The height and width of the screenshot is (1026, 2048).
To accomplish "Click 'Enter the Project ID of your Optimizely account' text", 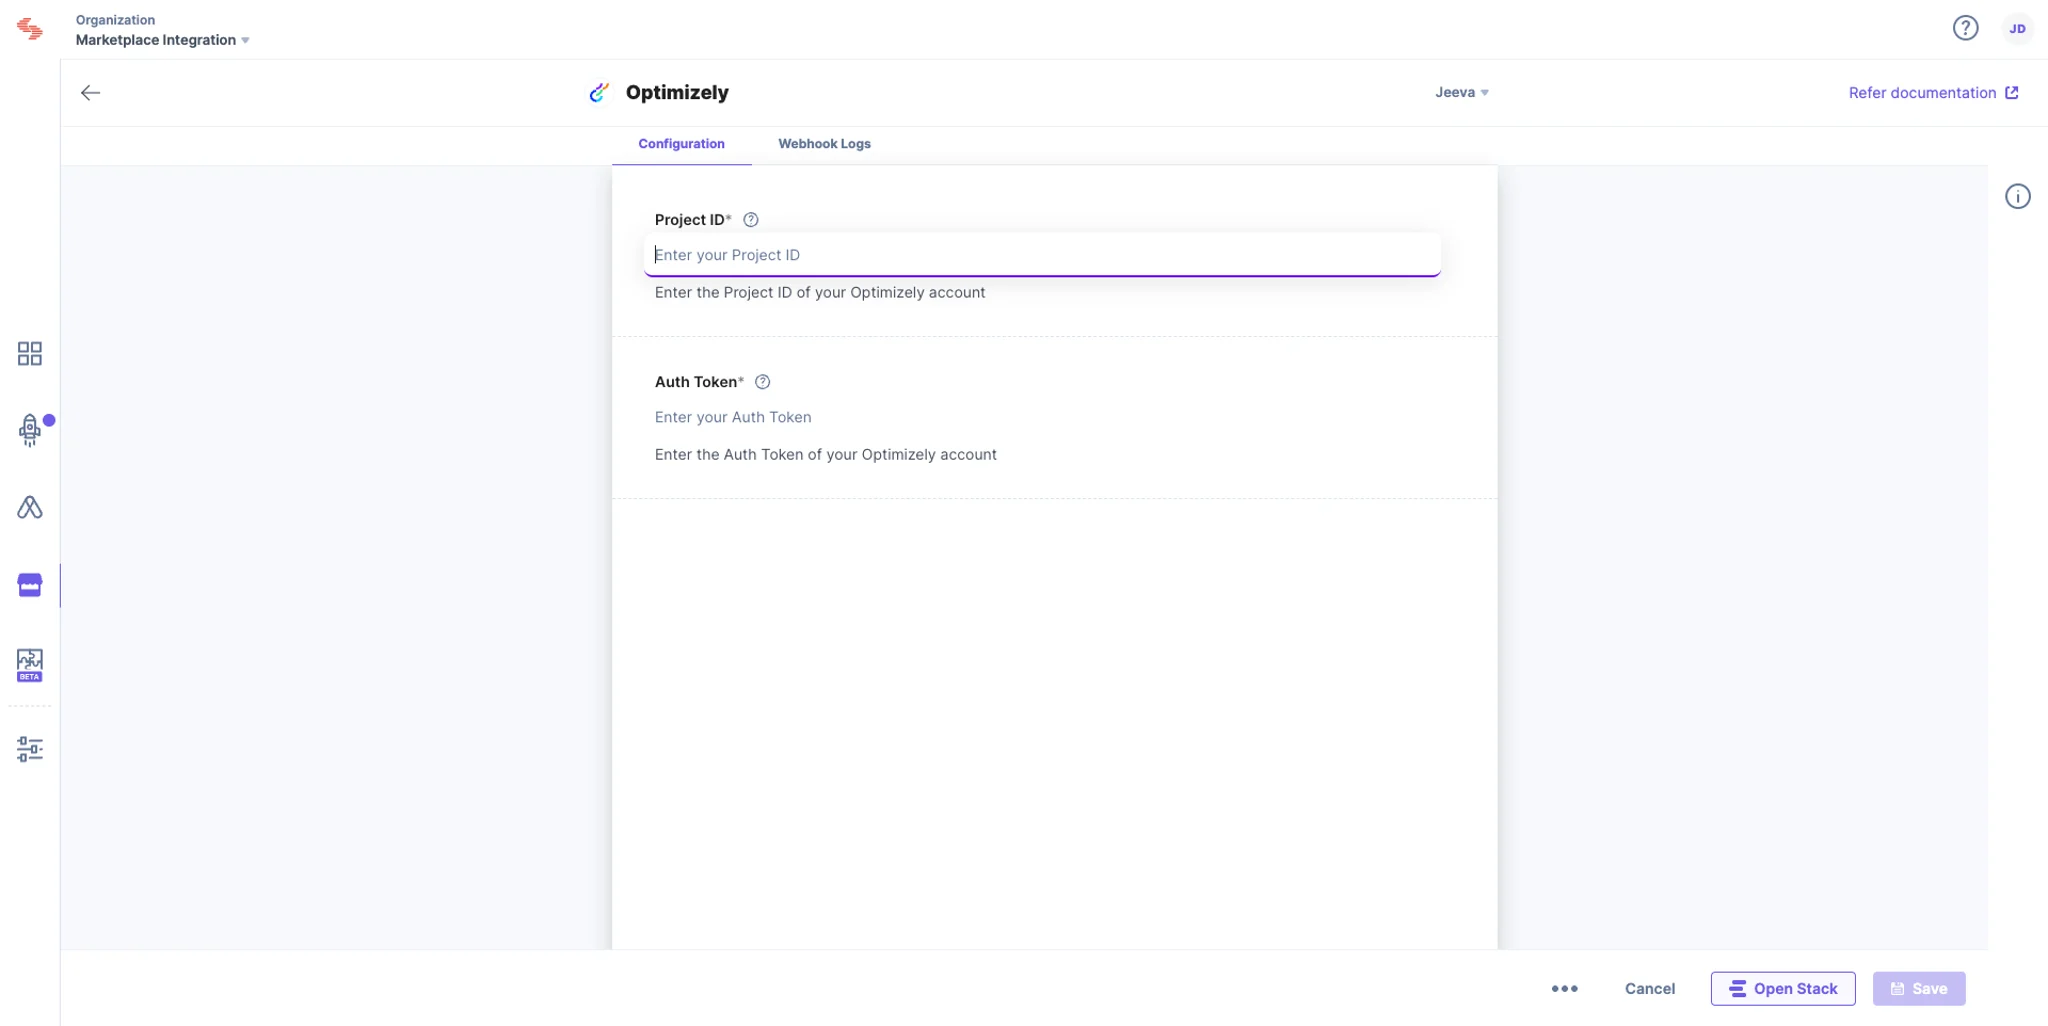I will 819,292.
